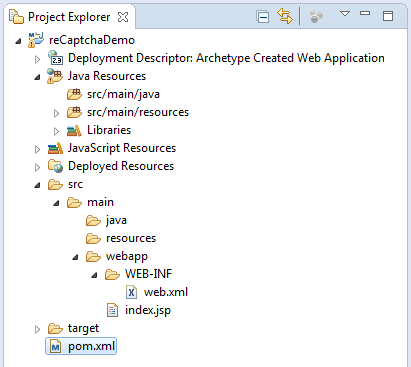Collapse the Java Resources node

click(x=37, y=77)
